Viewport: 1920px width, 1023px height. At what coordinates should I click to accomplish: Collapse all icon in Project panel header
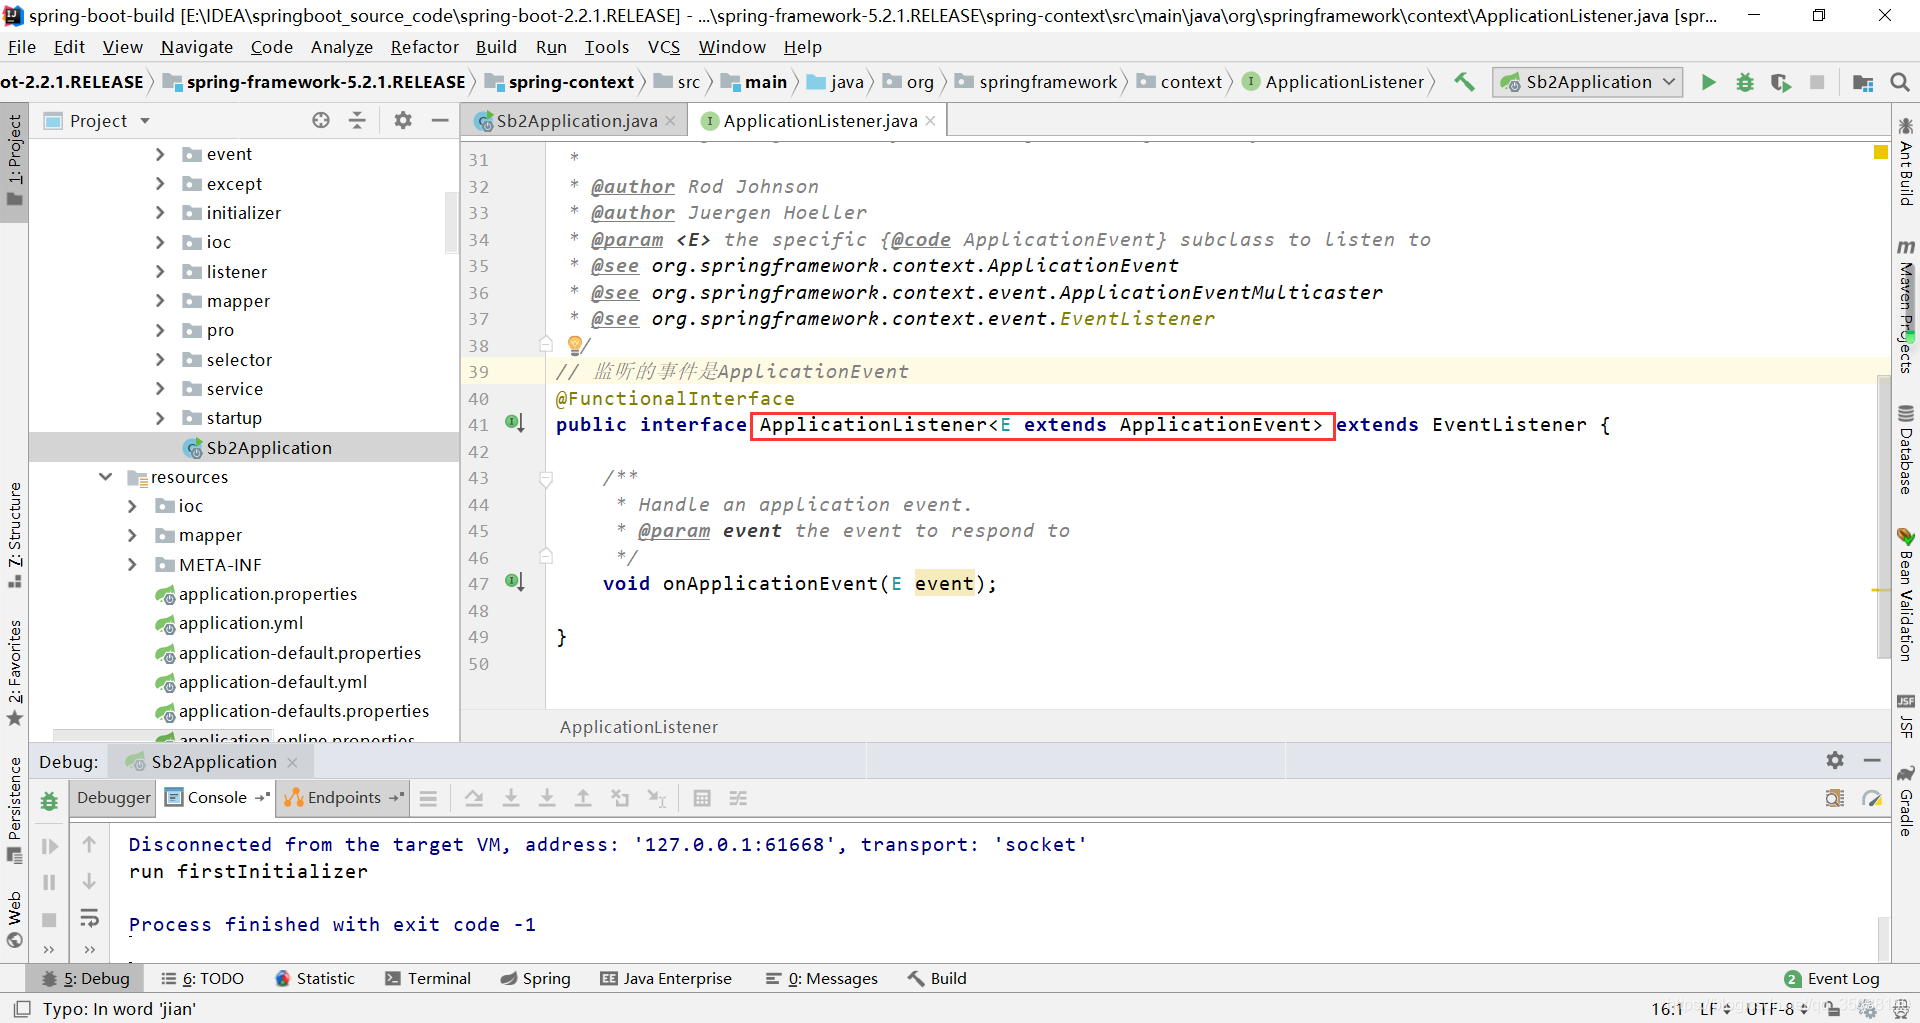click(357, 120)
